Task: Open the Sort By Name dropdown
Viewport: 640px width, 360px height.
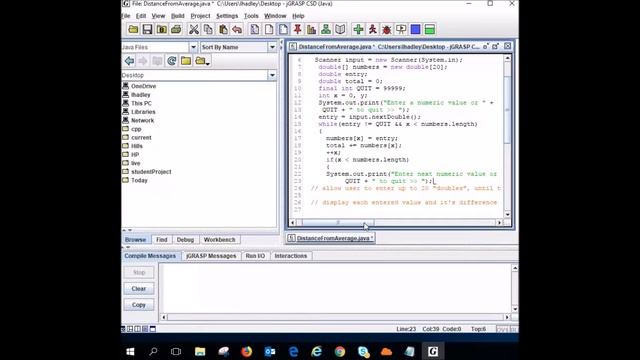Action: [x=272, y=47]
